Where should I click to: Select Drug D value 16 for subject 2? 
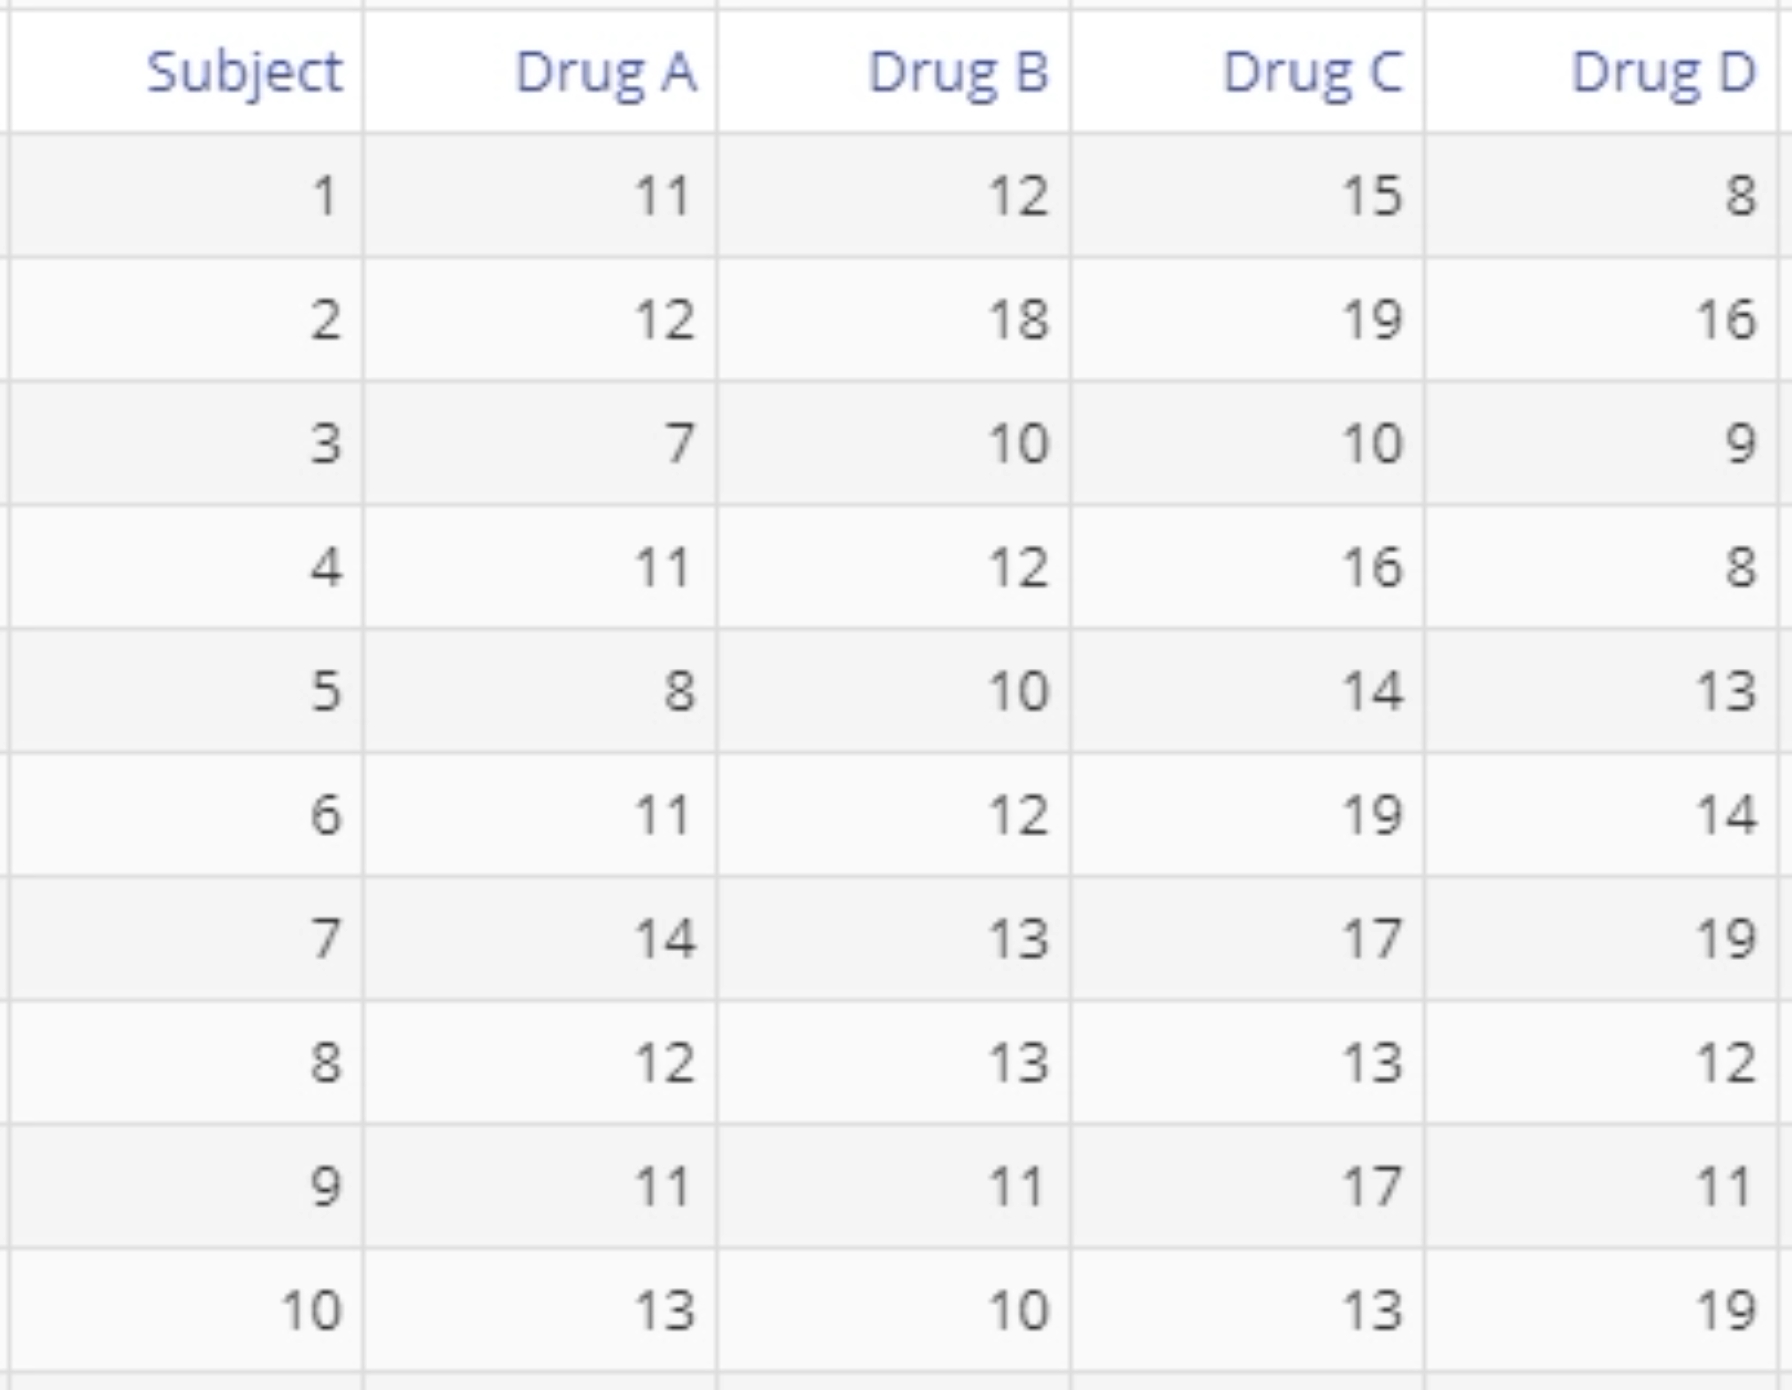[1602, 319]
